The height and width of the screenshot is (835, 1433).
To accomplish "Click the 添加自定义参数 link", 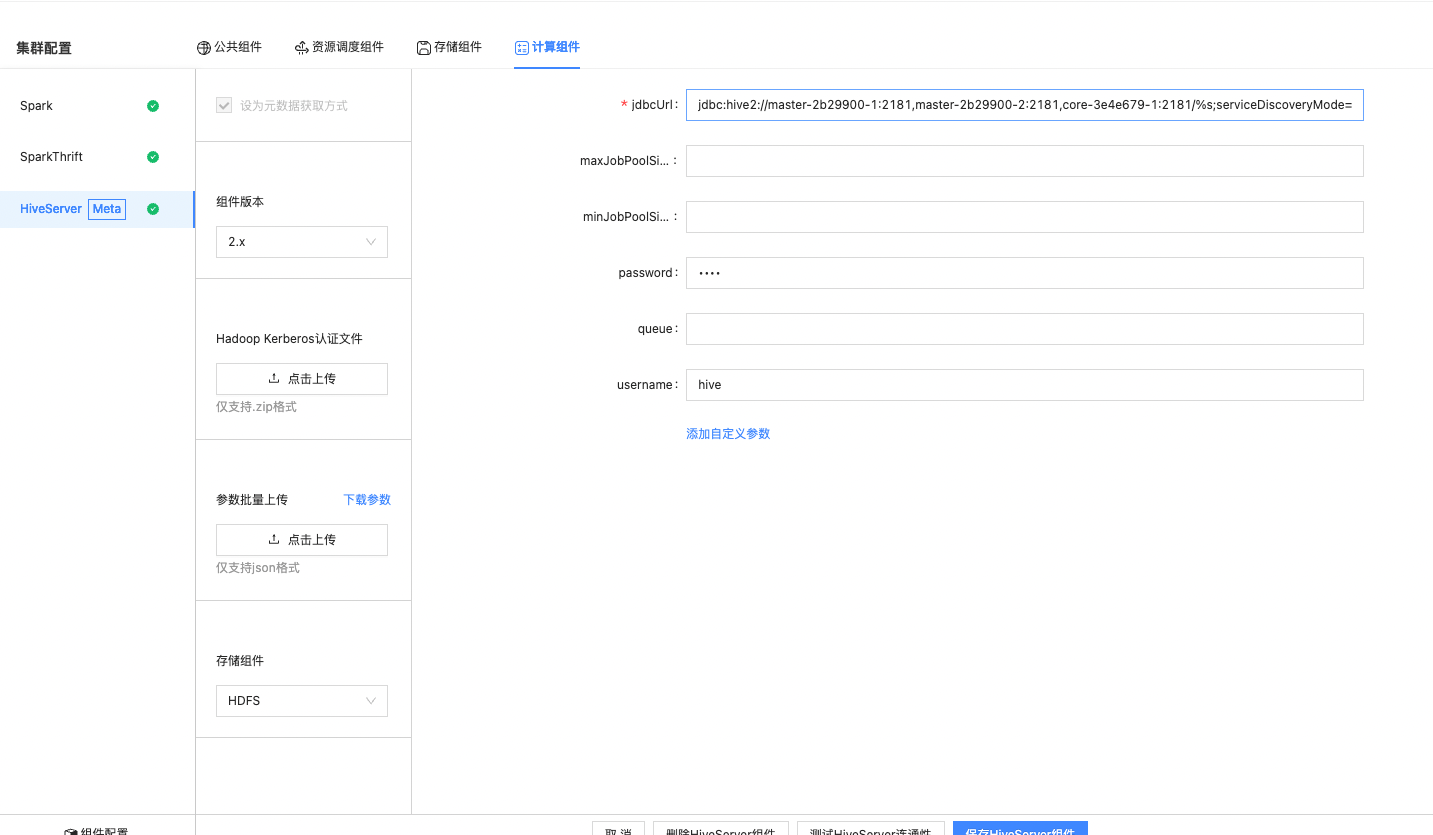I will [x=728, y=434].
